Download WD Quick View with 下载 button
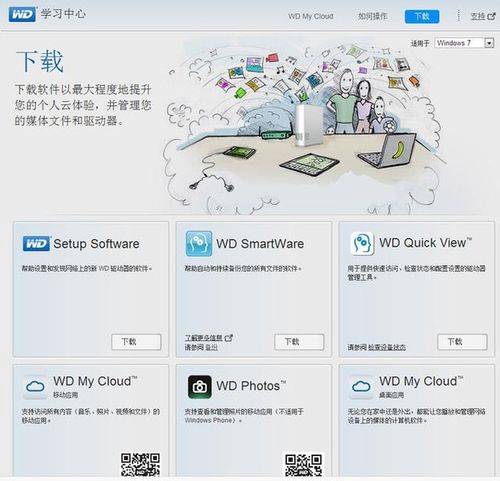The height and width of the screenshot is (481, 500). pyautogui.click(x=462, y=342)
